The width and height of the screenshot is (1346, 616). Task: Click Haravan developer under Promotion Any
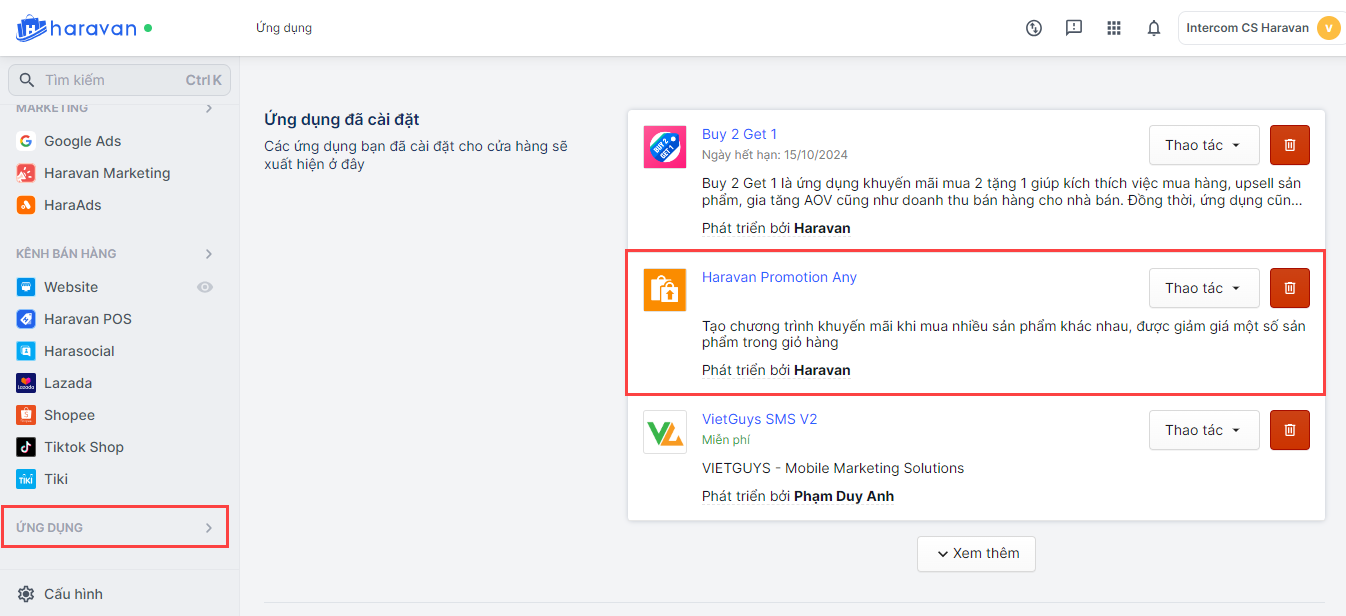coord(822,370)
